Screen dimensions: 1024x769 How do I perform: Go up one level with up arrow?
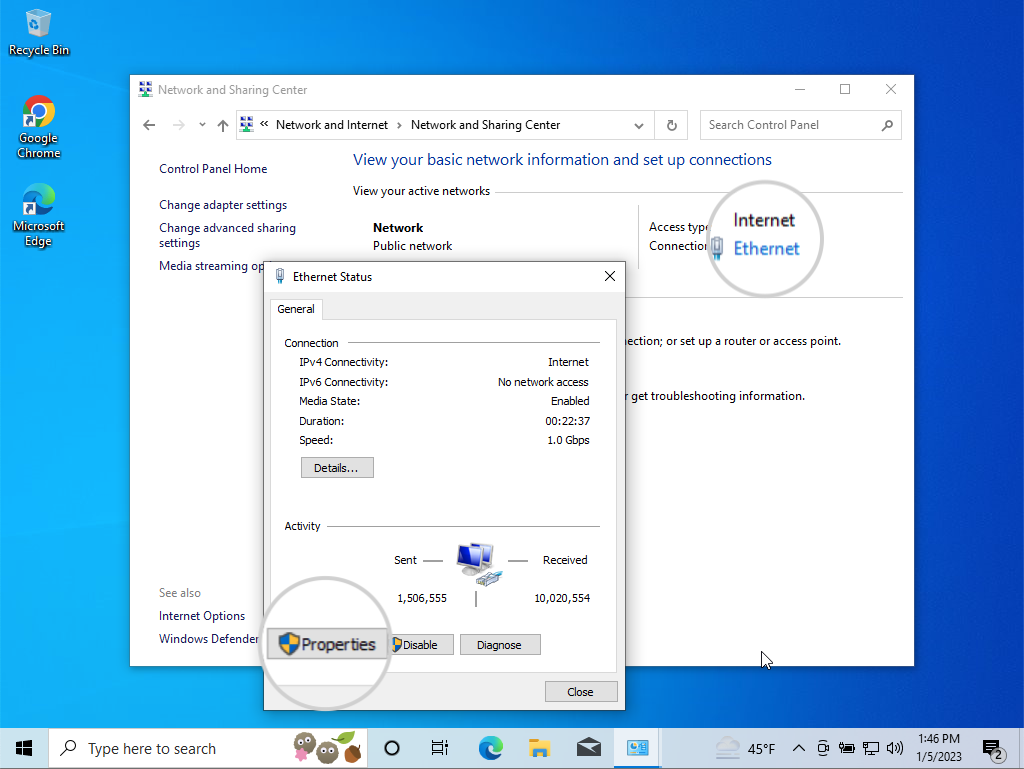pyautogui.click(x=223, y=125)
